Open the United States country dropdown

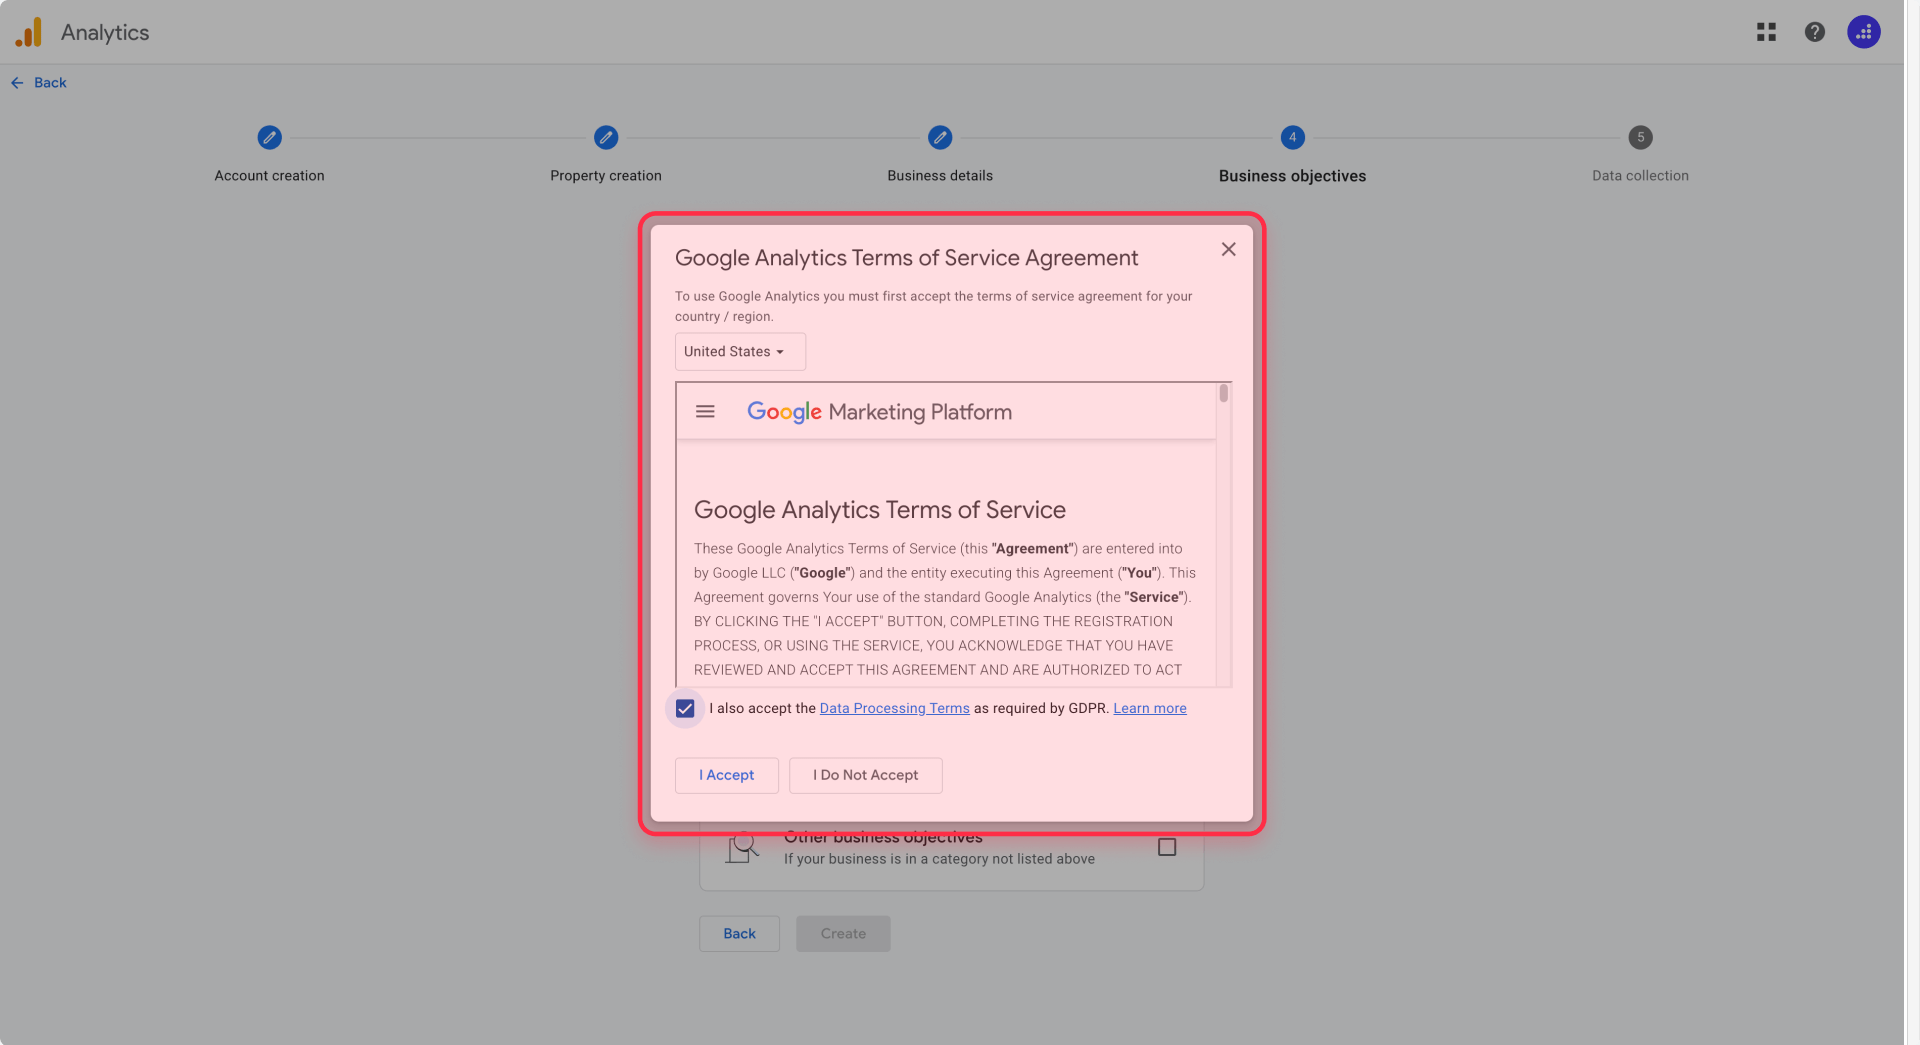tap(739, 351)
